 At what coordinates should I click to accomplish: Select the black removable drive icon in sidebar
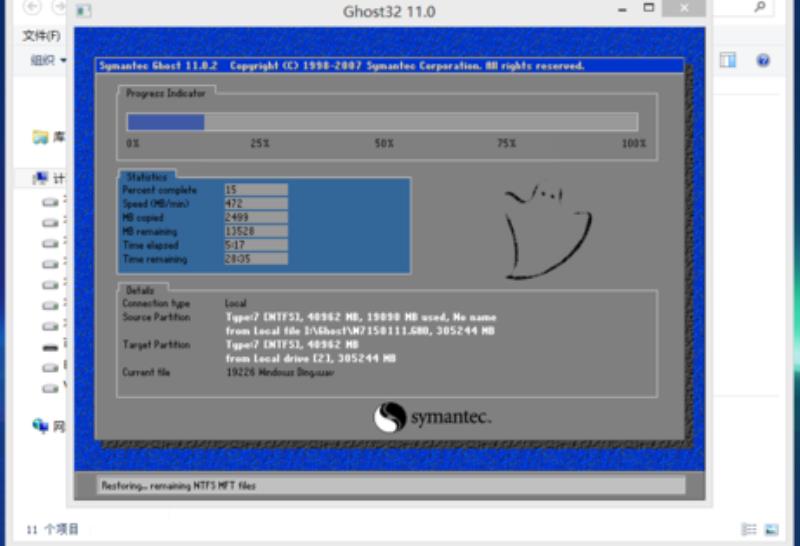50,348
